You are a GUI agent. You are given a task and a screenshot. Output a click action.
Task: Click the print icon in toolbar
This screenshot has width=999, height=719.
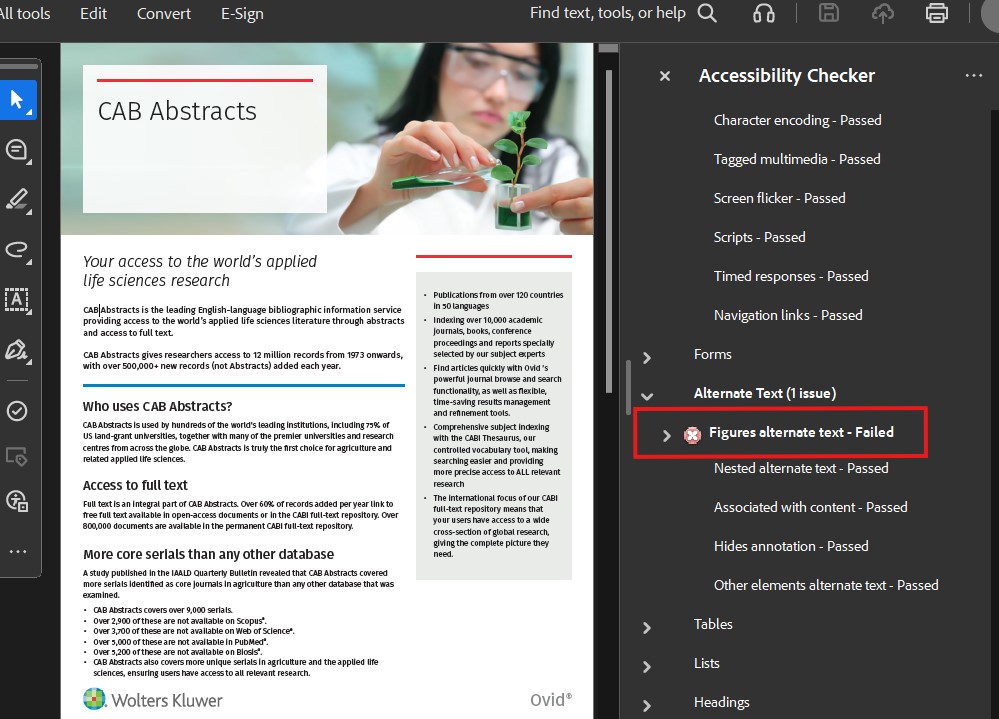click(x=936, y=13)
